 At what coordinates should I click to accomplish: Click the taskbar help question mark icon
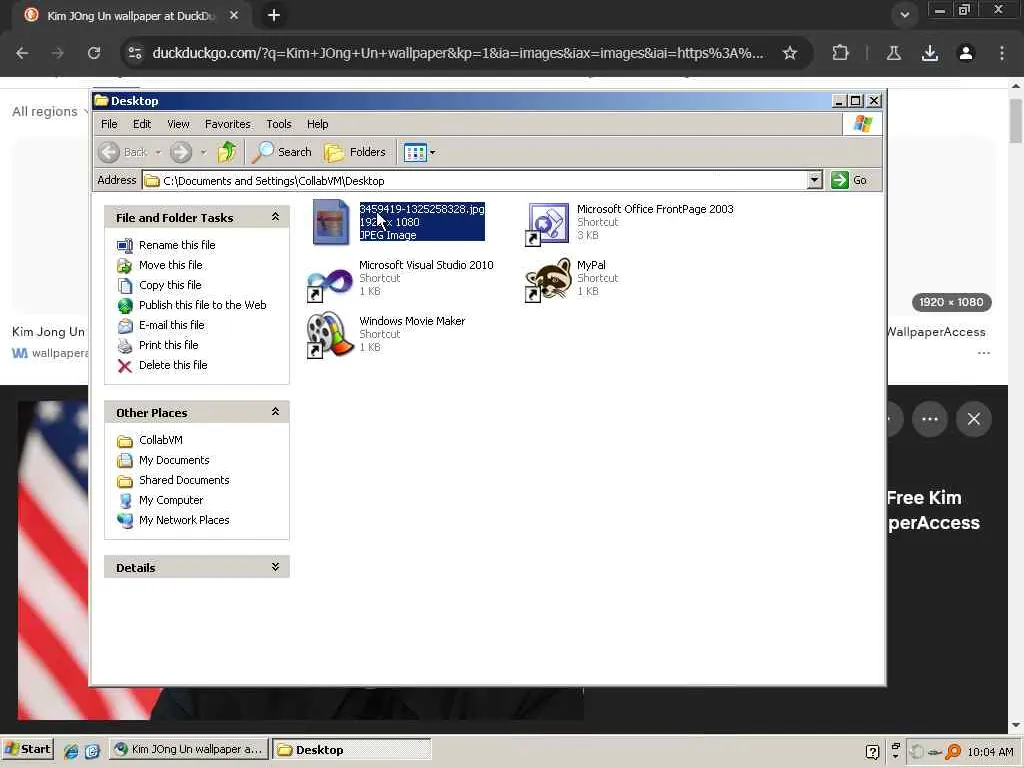(x=872, y=752)
